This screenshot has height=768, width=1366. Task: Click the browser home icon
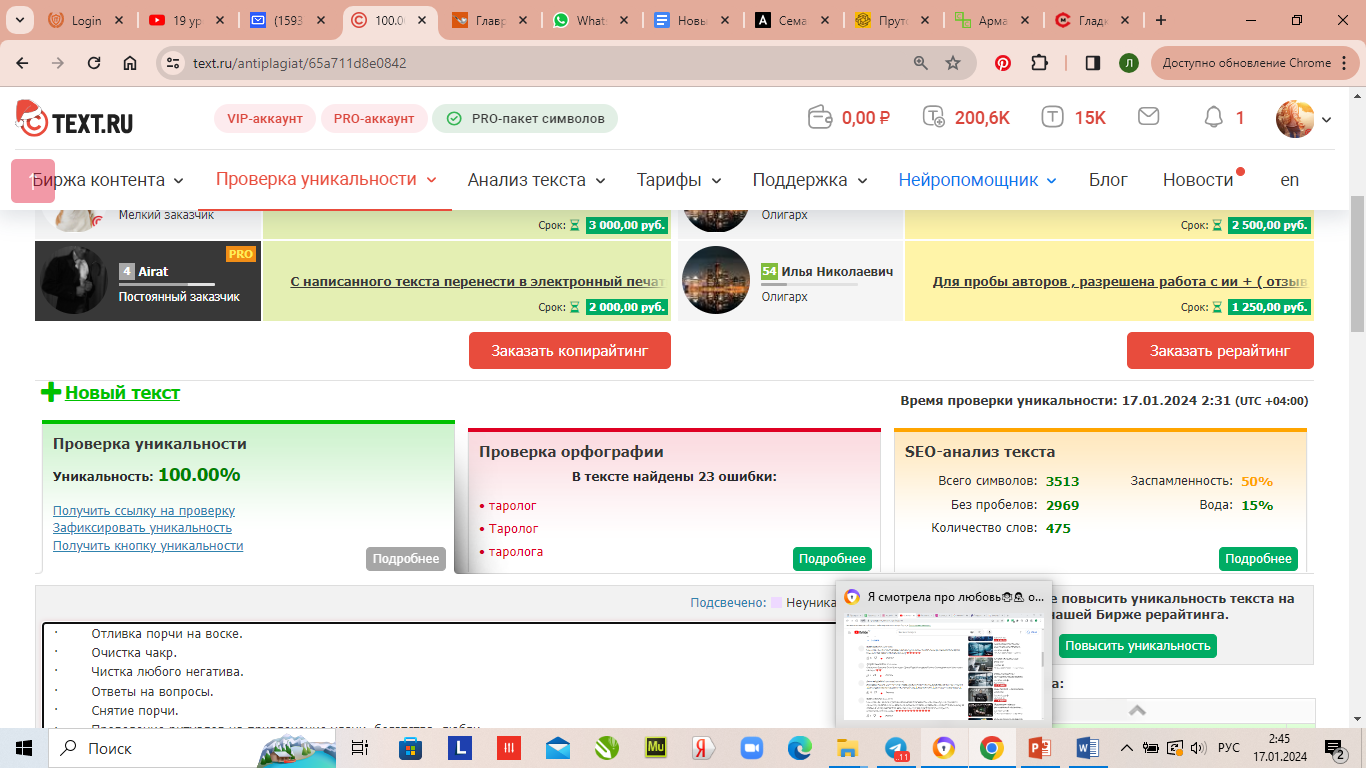coord(130,63)
